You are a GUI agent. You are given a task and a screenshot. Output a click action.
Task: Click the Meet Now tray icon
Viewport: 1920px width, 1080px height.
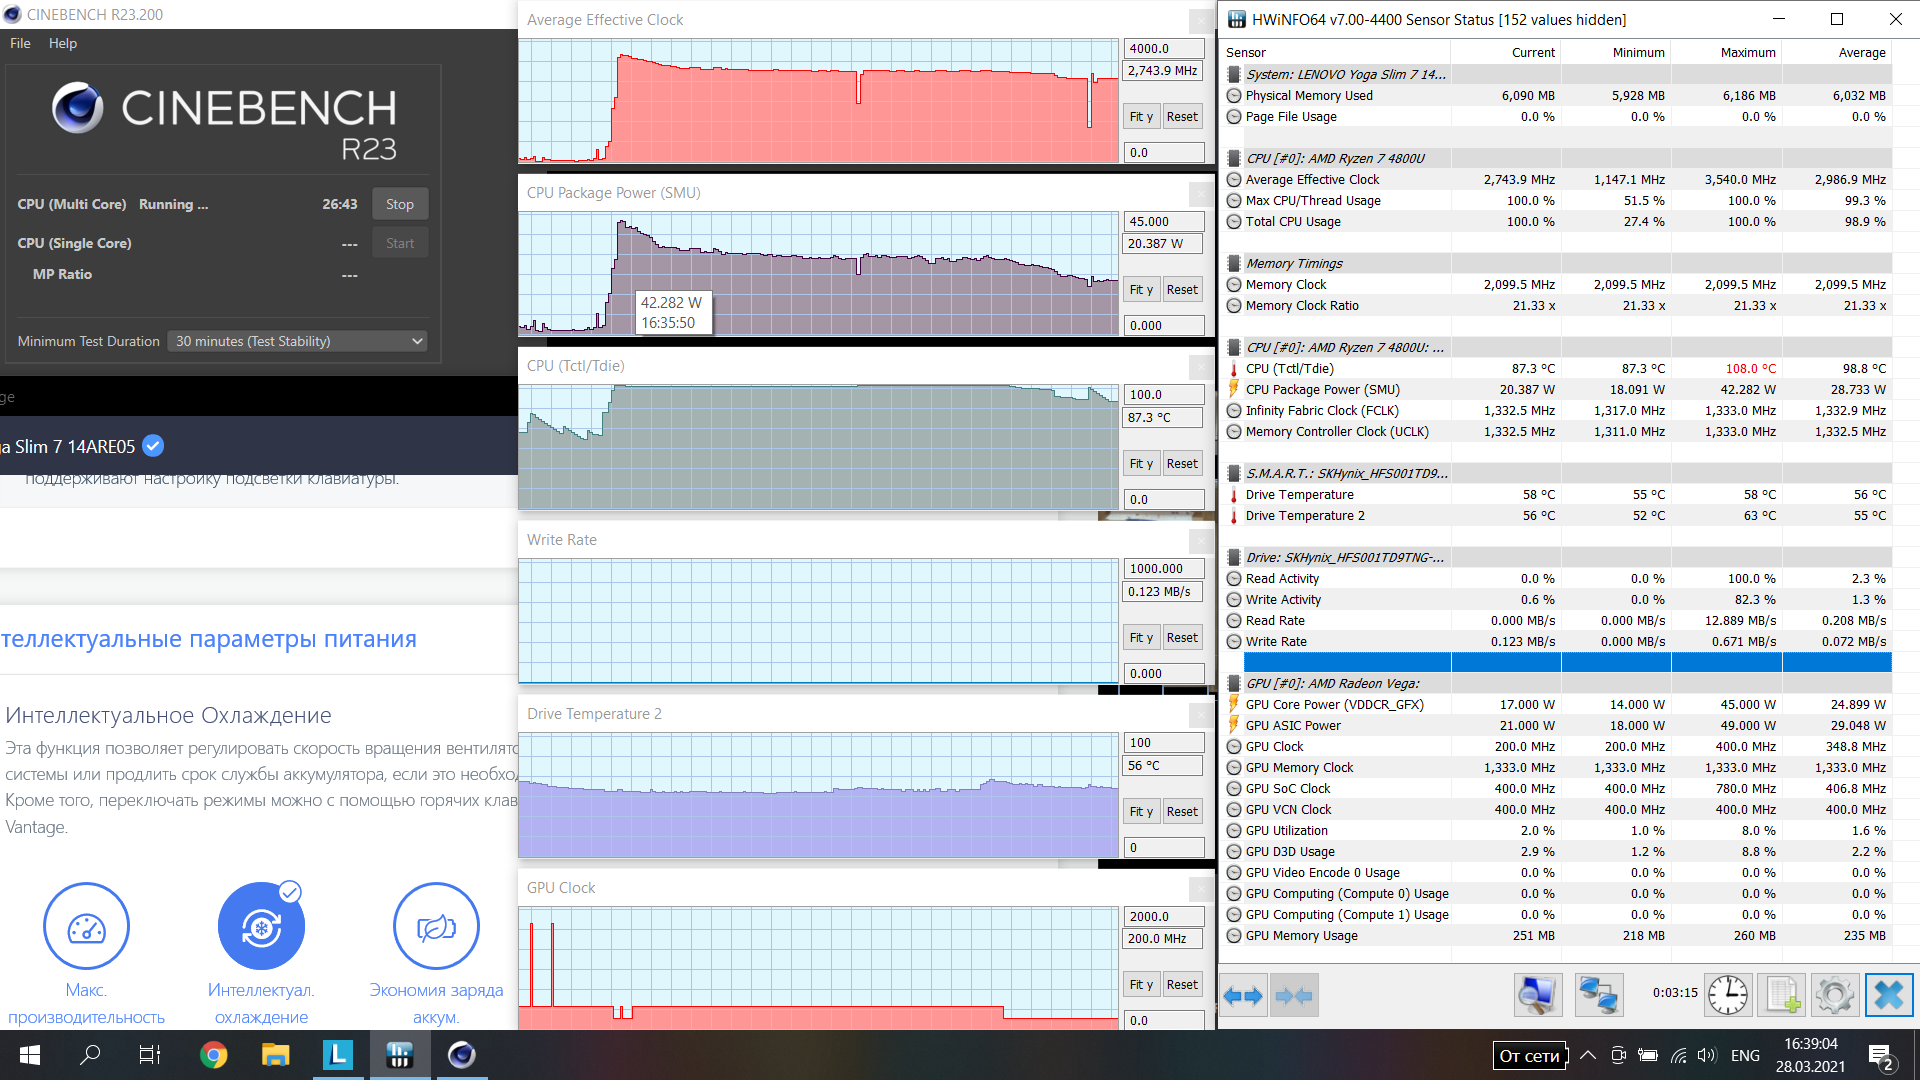click(1618, 1055)
